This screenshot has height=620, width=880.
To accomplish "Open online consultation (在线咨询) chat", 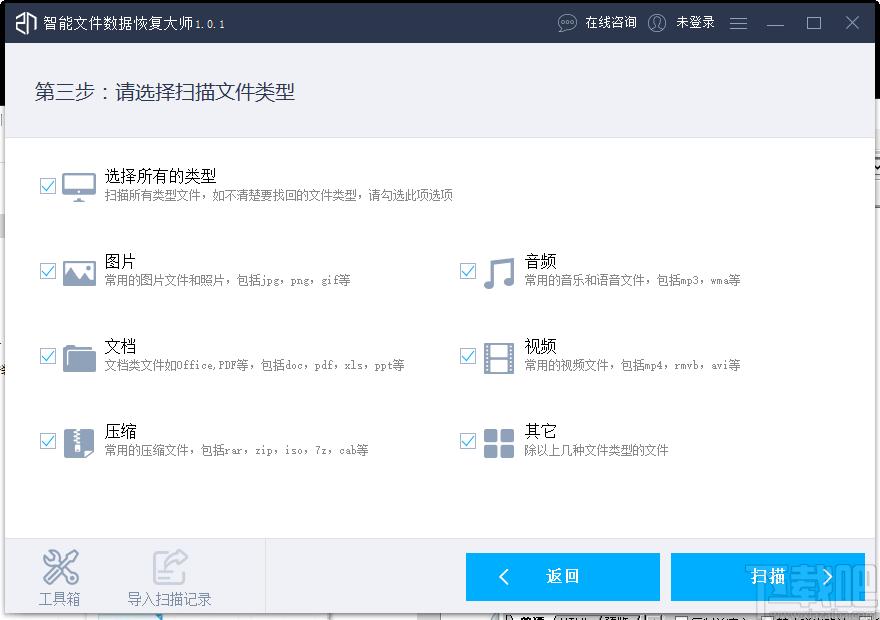I will pos(597,22).
